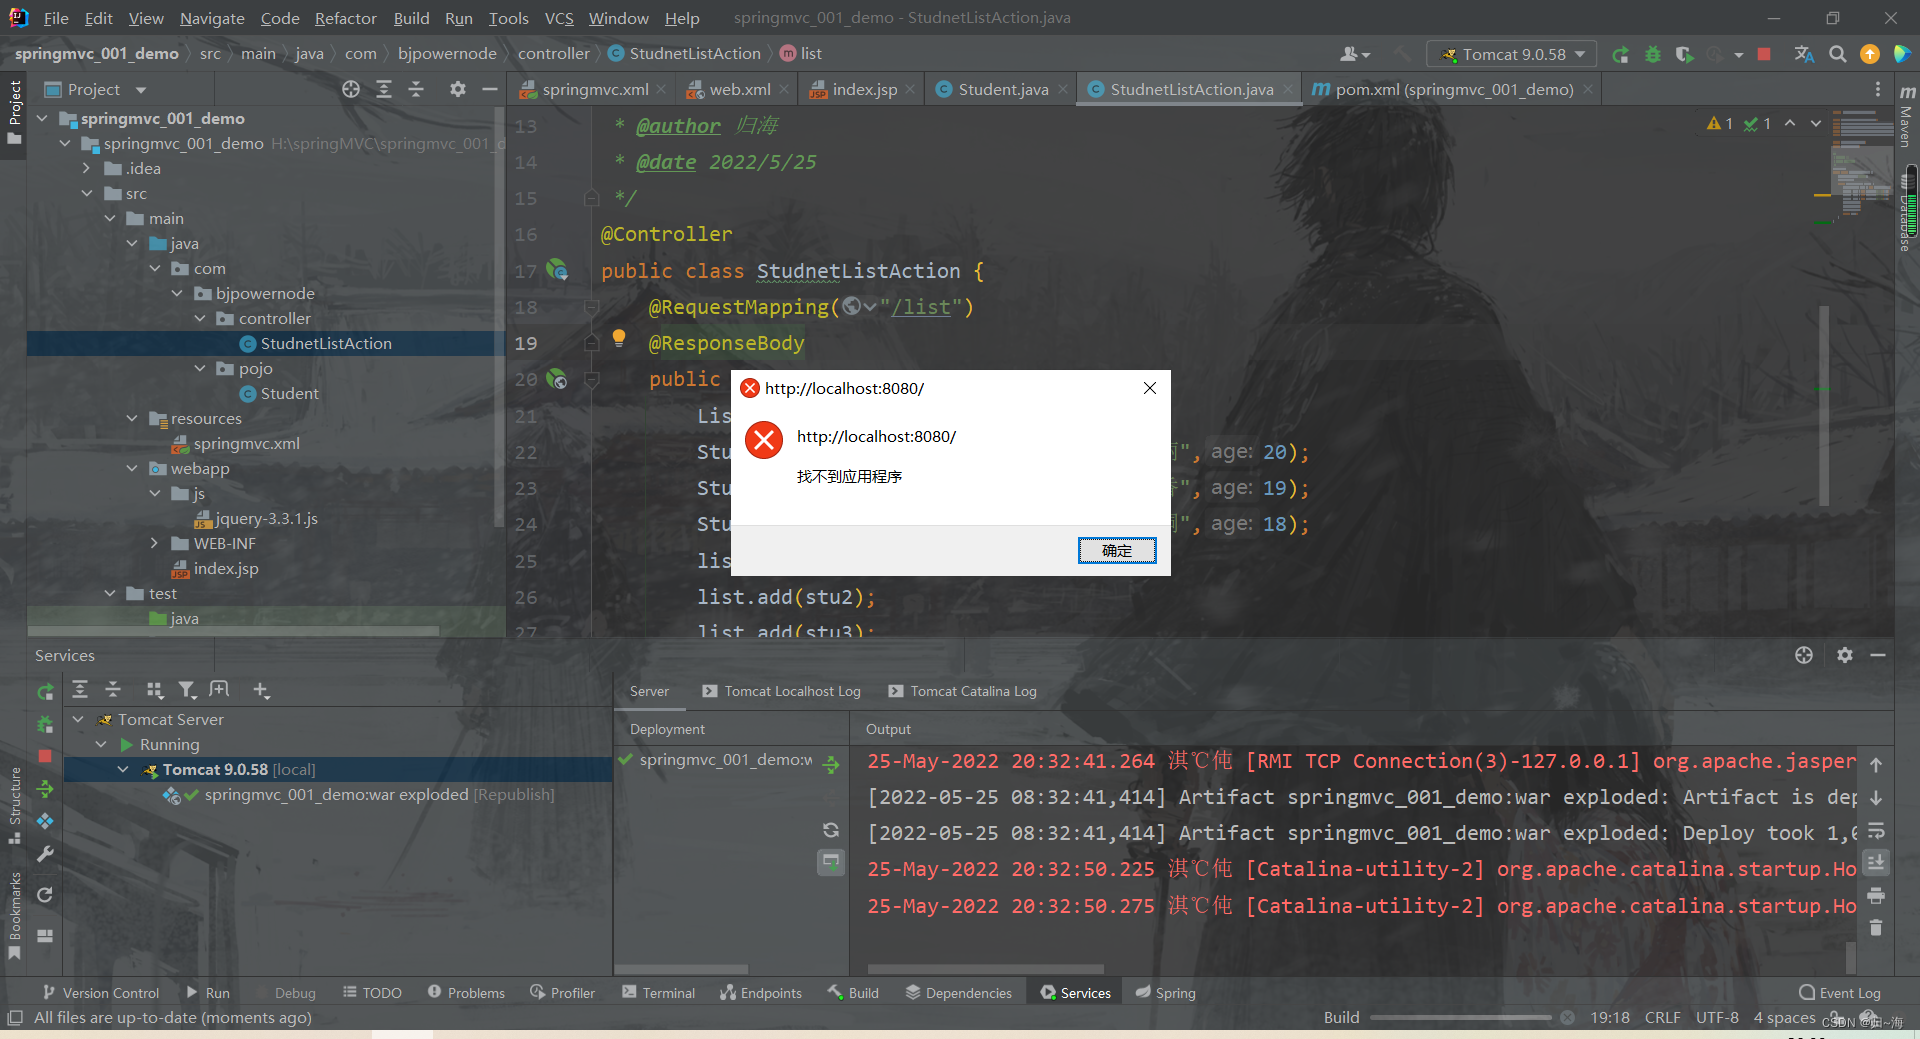Click refresh icon in Deployment panel
Viewport: 1920px width, 1039px height.
pyautogui.click(x=831, y=830)
